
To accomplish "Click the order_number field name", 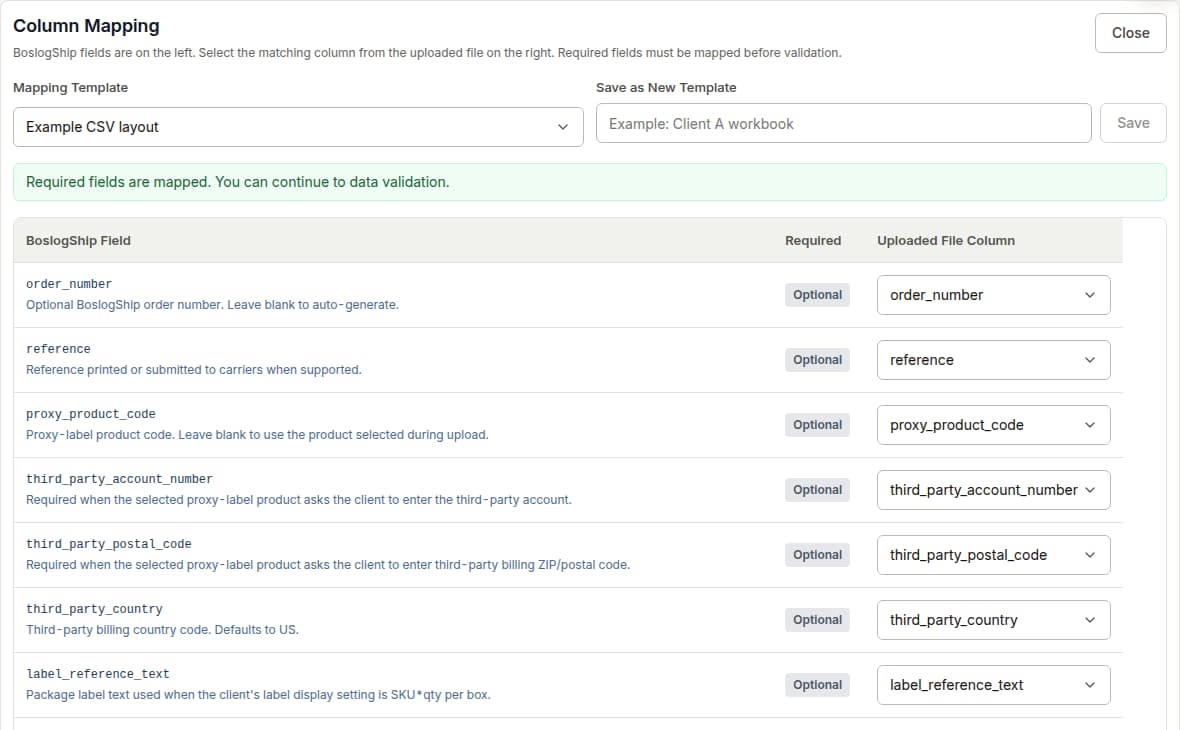I will [x=69, y=284].
